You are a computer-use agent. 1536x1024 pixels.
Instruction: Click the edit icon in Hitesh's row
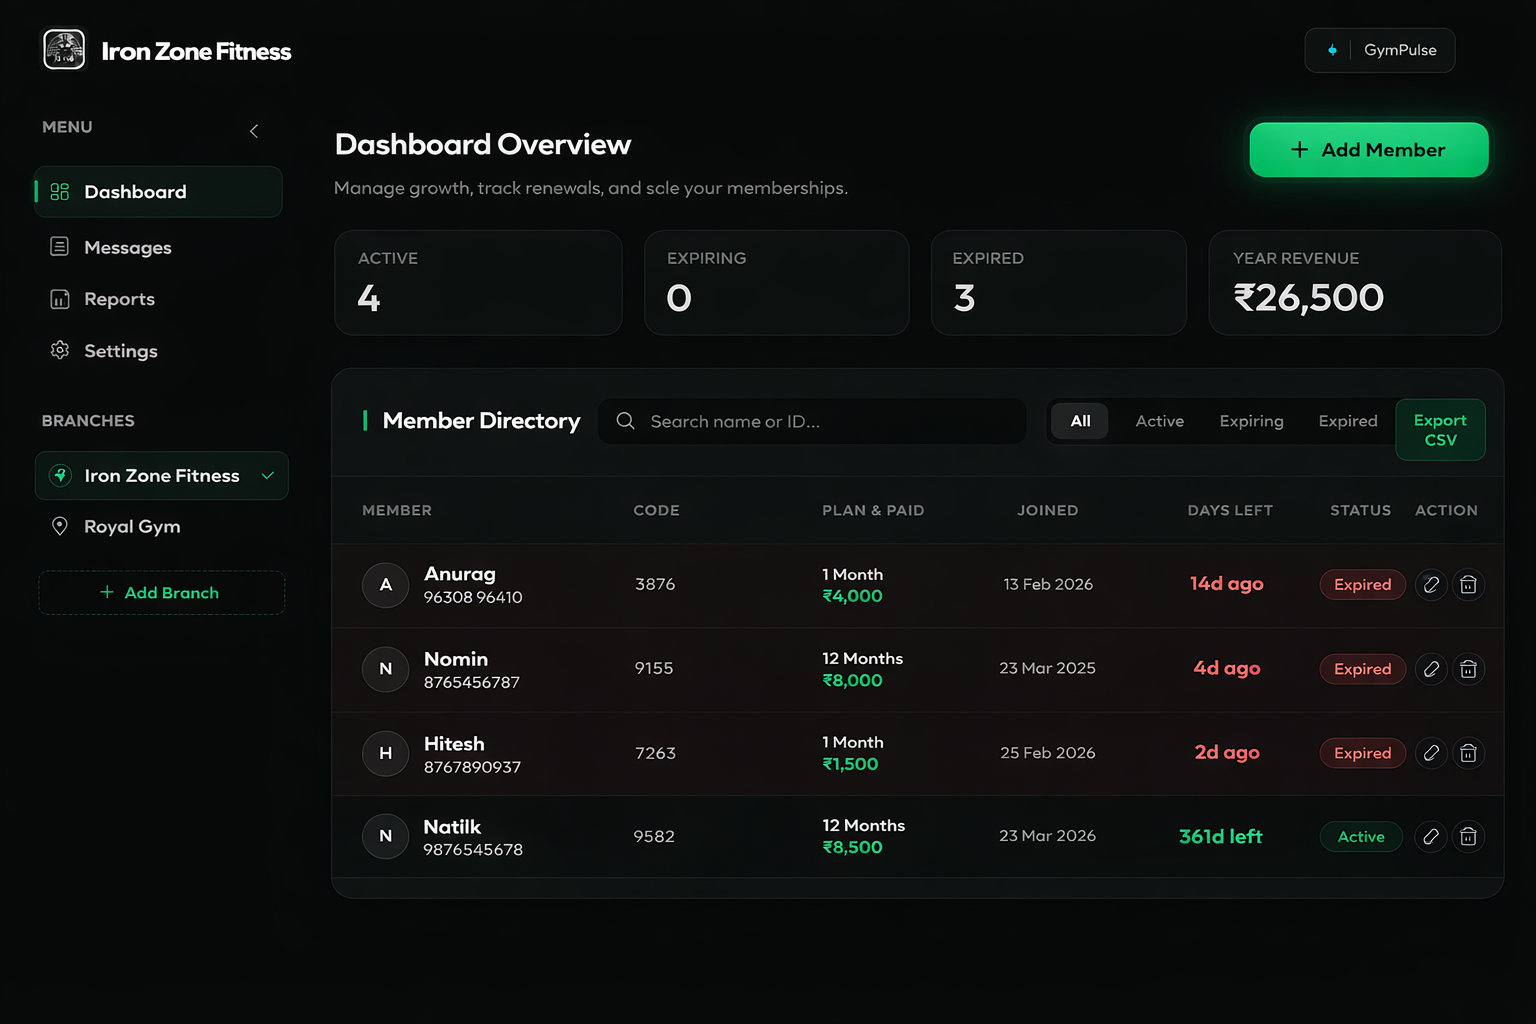coord(1431,753)
